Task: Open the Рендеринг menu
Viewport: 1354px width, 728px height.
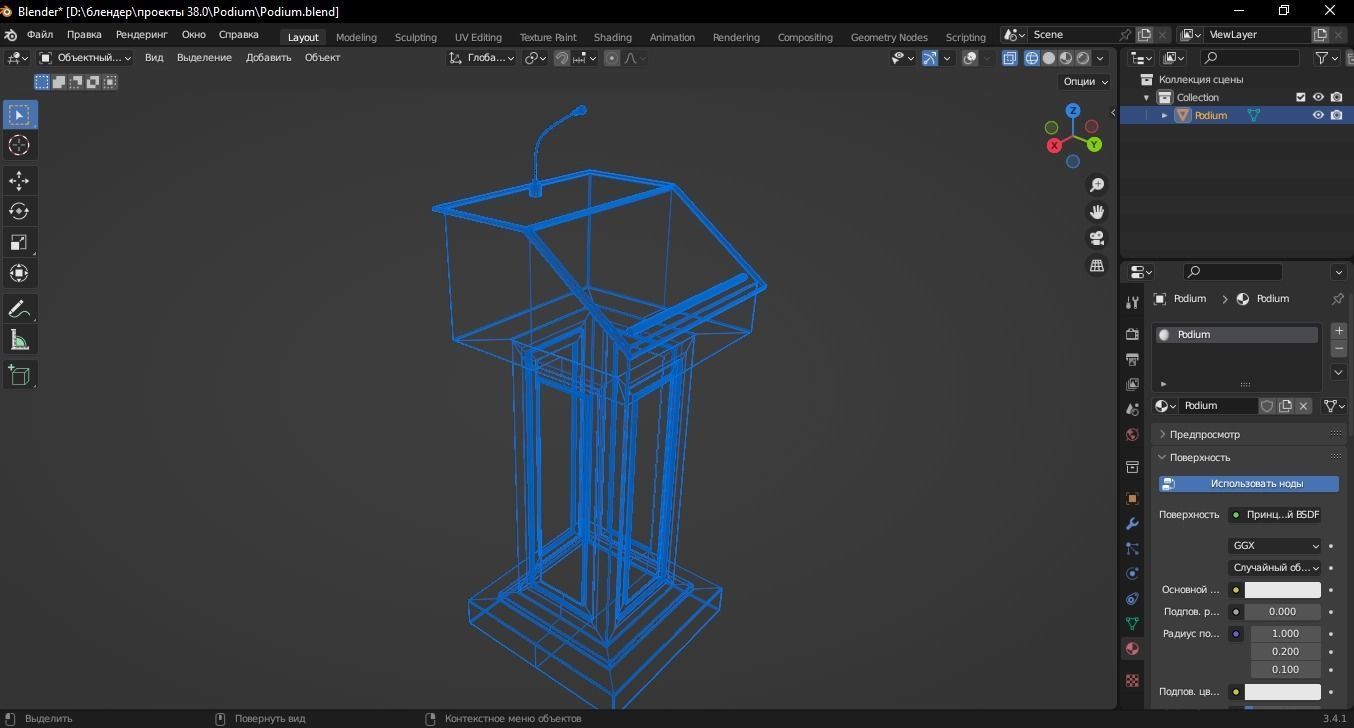Action: (x=141, y=34)
